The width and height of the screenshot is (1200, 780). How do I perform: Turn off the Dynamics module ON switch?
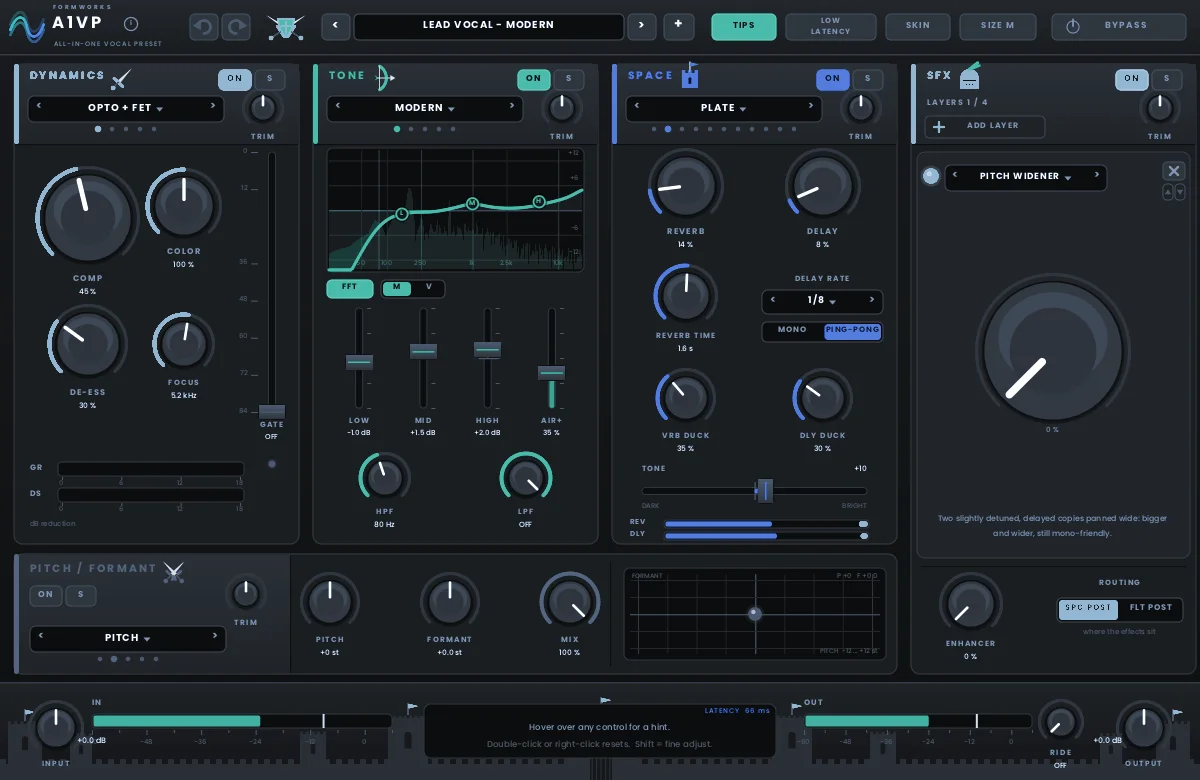pyautogui.click(x=234, y=79)
